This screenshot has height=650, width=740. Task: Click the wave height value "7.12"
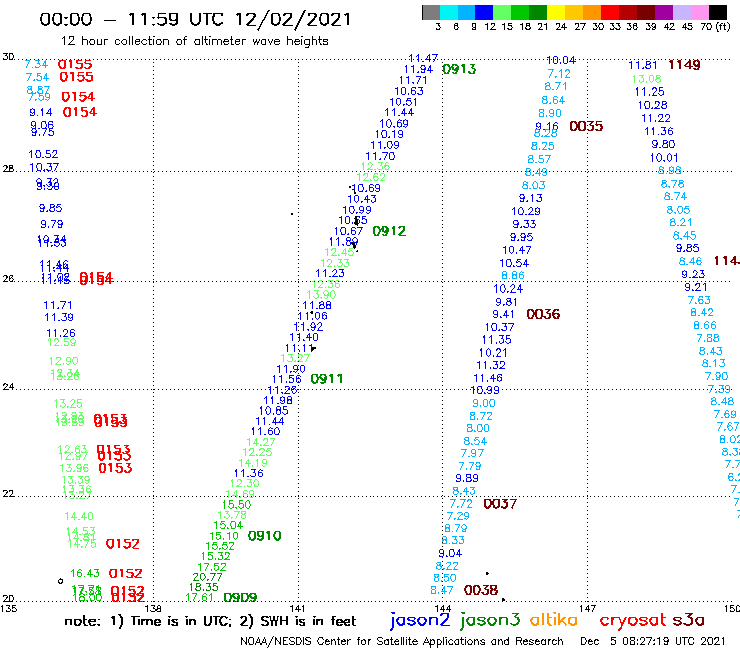tap(559, 74)
